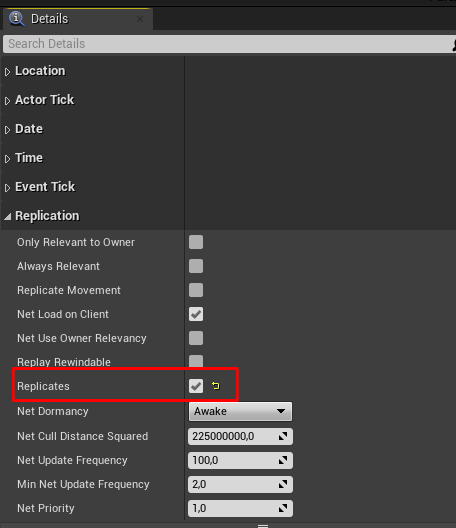Close the Details tab
Viewport: 456px width, 528px height.
(x=140, y=19)
